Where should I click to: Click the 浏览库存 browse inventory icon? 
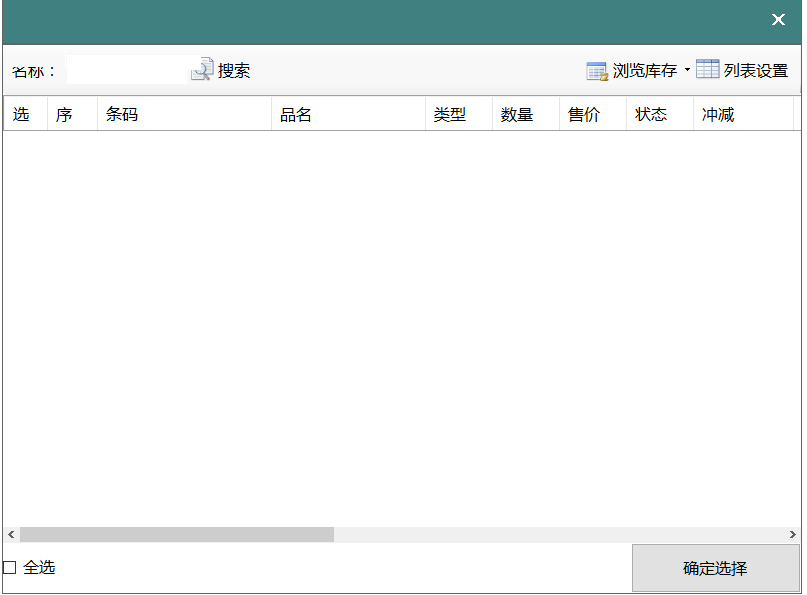[x=596, y=70]
